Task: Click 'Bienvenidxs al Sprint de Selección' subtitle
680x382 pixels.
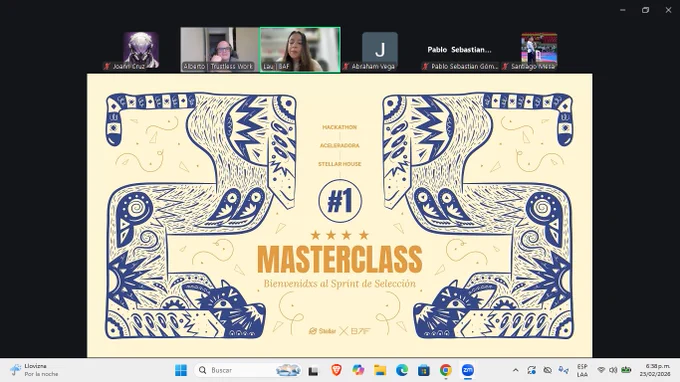Action: (x=340, y=284)
